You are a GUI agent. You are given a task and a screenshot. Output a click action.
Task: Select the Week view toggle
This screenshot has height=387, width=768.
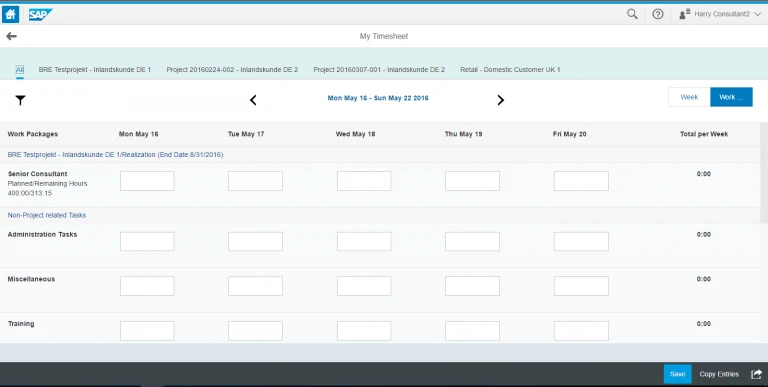tap(689, 97)
